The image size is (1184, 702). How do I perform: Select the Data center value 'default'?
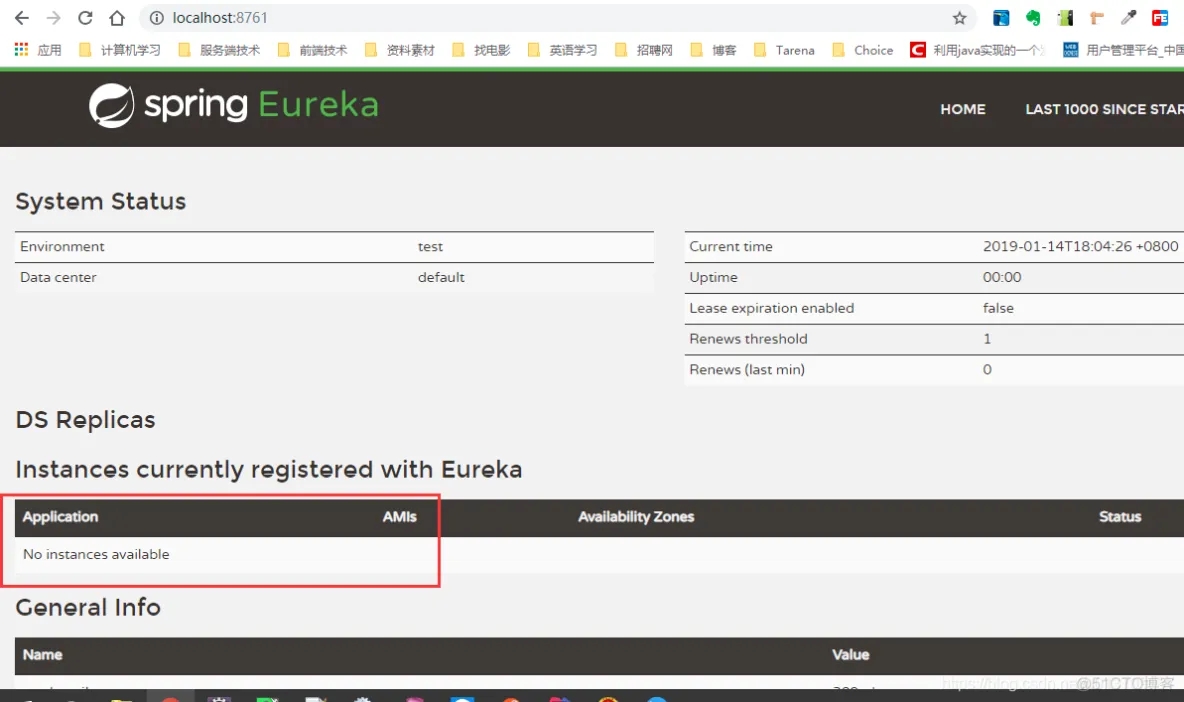441,278
